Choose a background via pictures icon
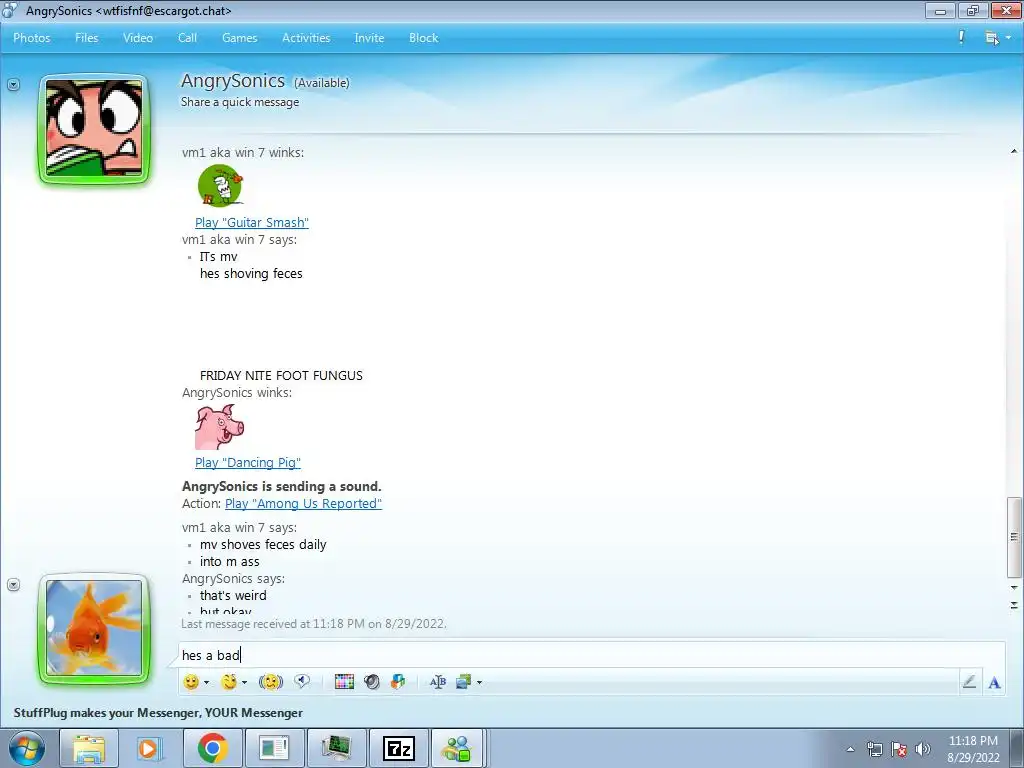Viewport: 1024px width, 768px height. coord(464,682)
